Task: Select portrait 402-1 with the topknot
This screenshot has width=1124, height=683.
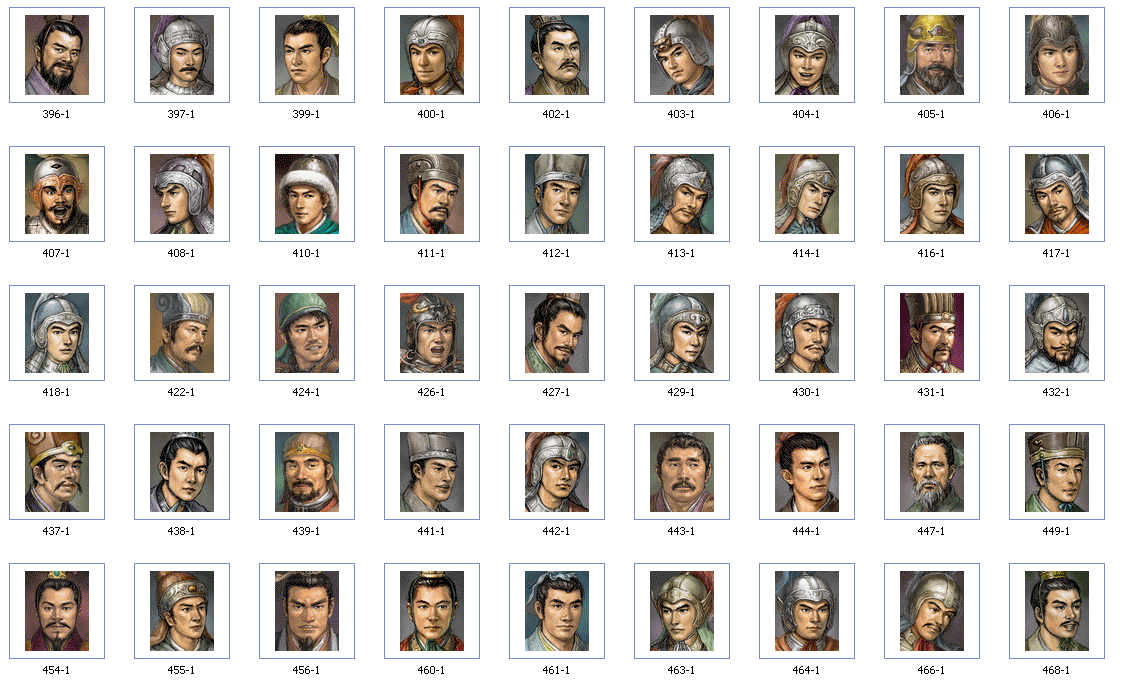Action: 556,55
